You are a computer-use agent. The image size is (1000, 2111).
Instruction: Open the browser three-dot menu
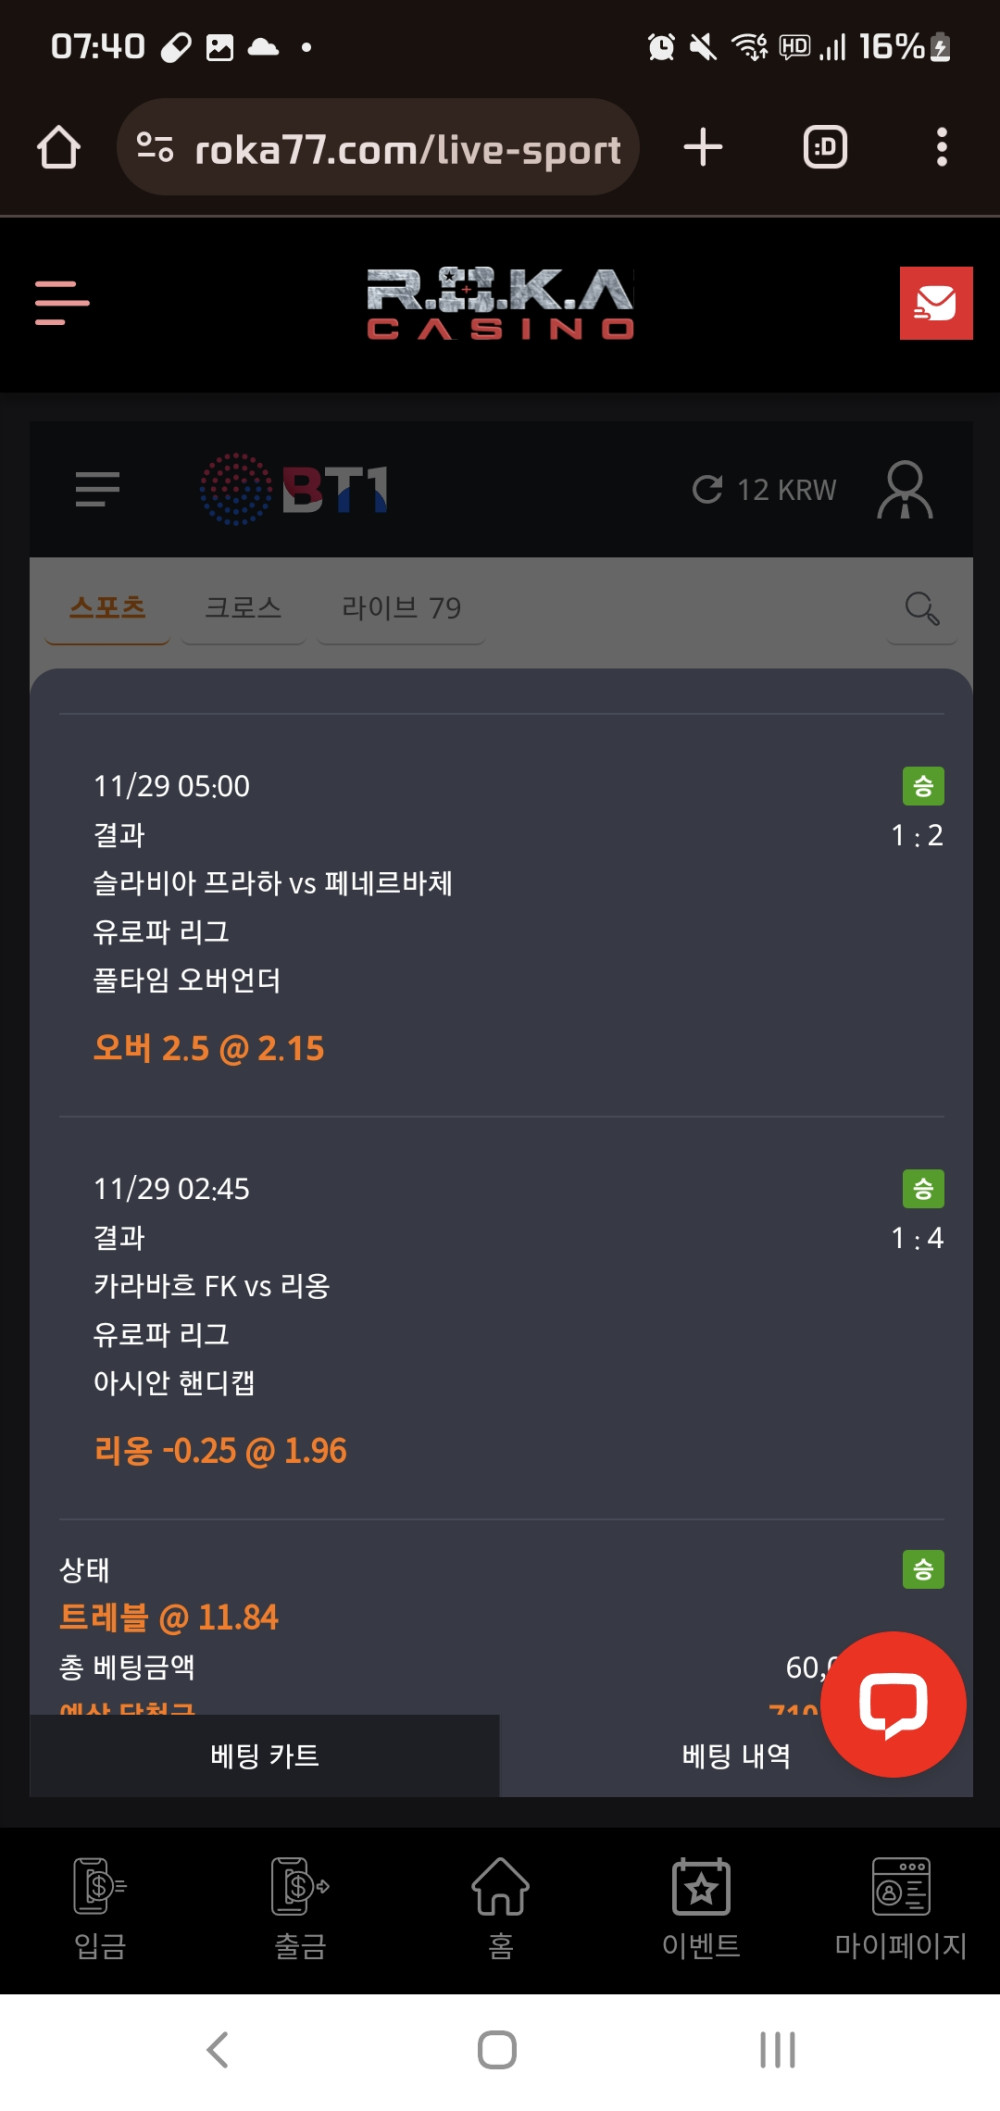click(941, 147)
